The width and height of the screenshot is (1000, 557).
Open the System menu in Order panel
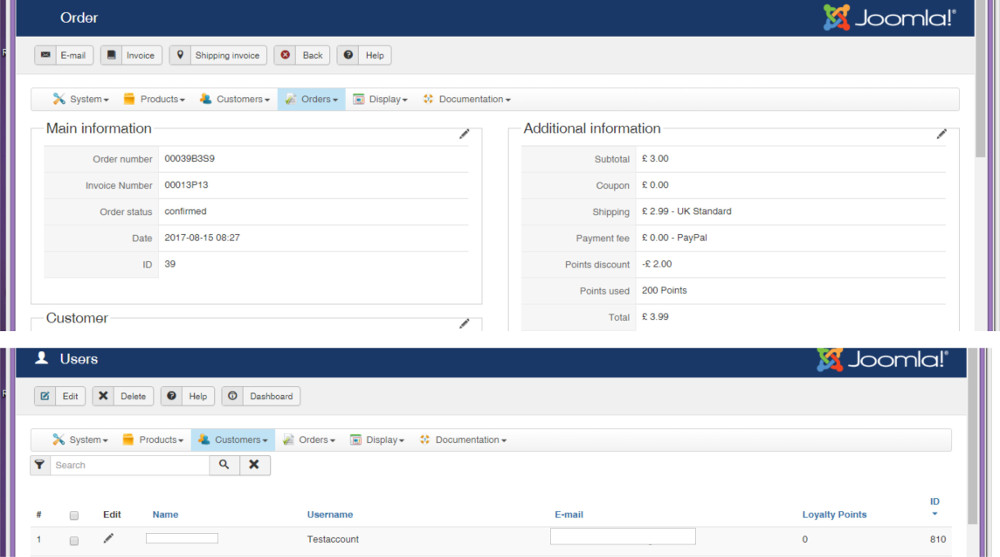80,99
